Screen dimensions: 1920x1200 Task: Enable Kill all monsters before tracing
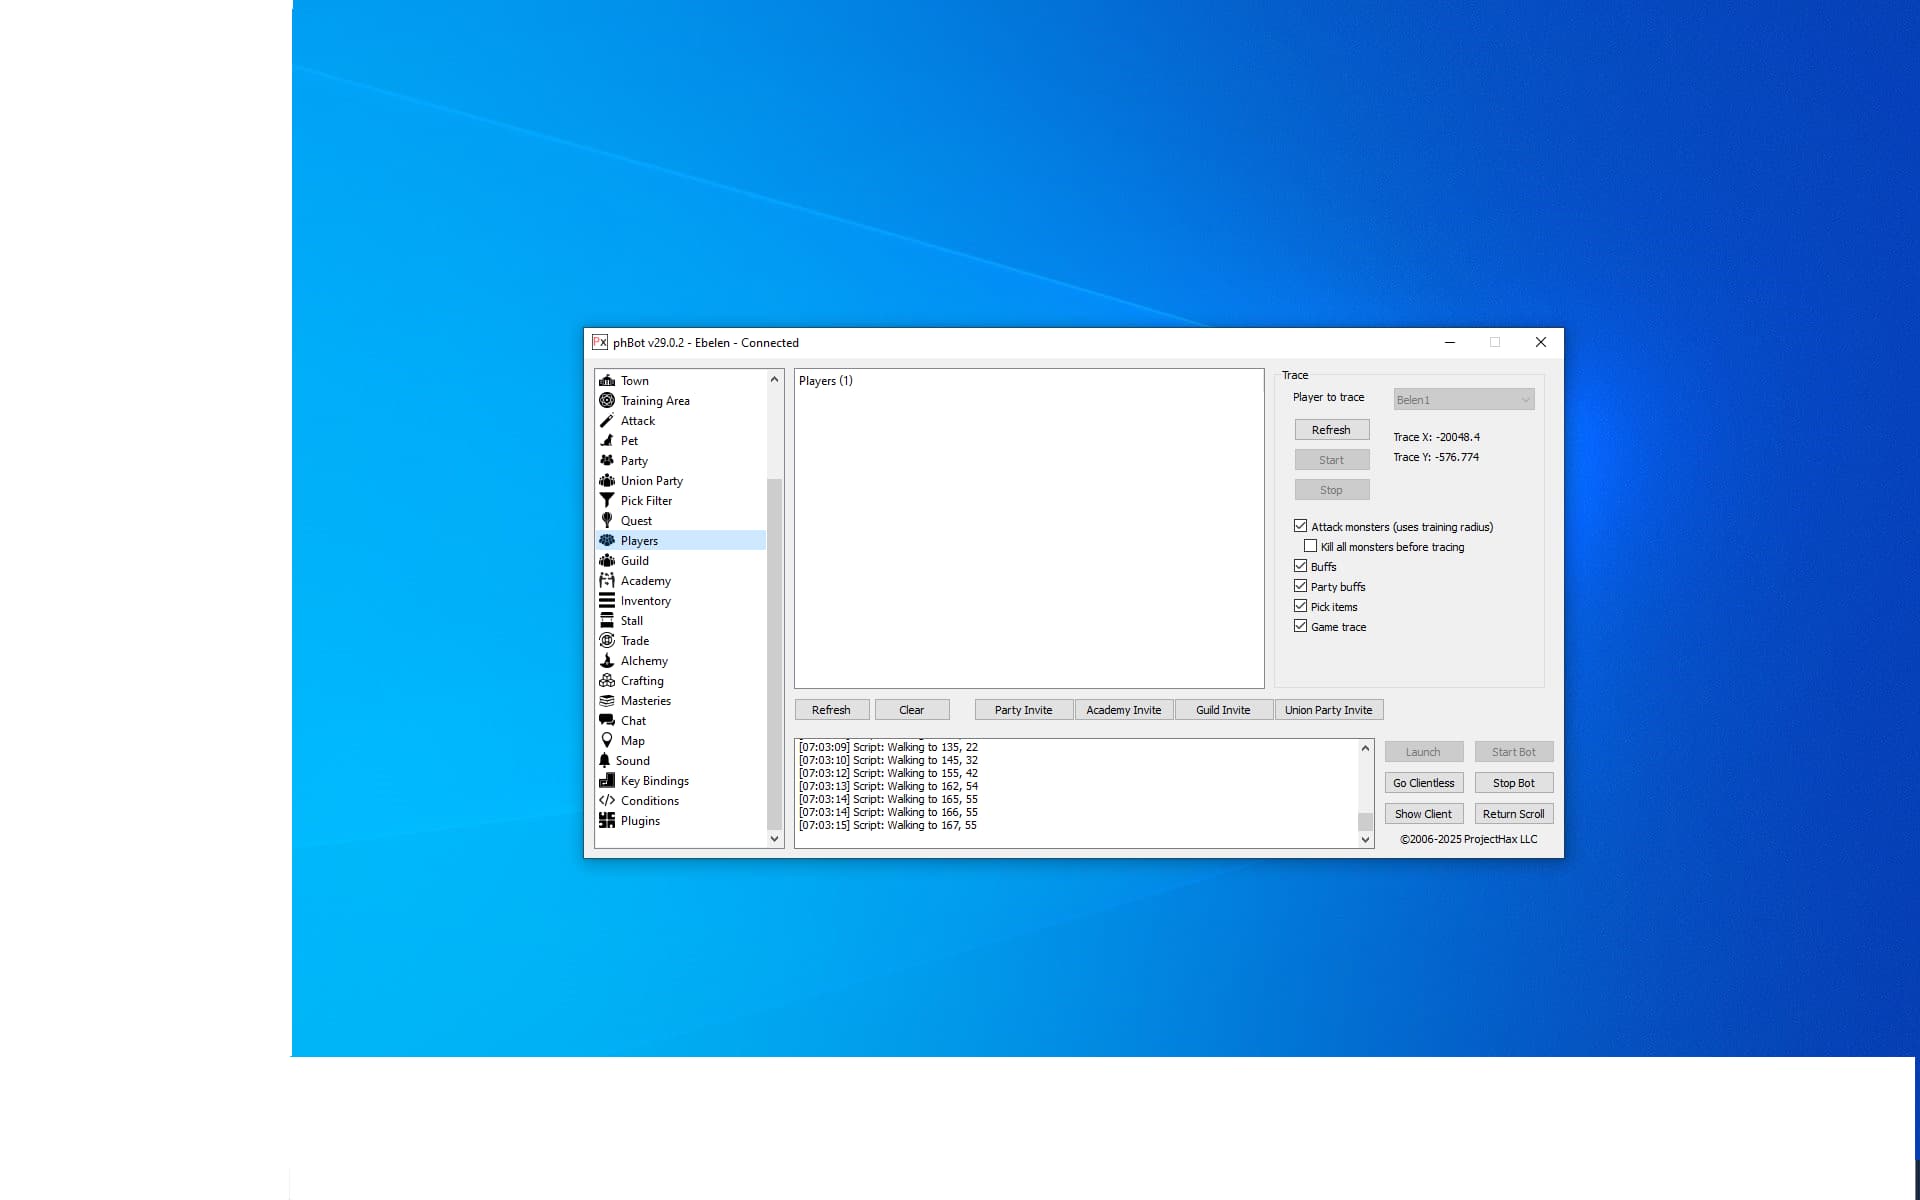click(x=1311, y=546)
